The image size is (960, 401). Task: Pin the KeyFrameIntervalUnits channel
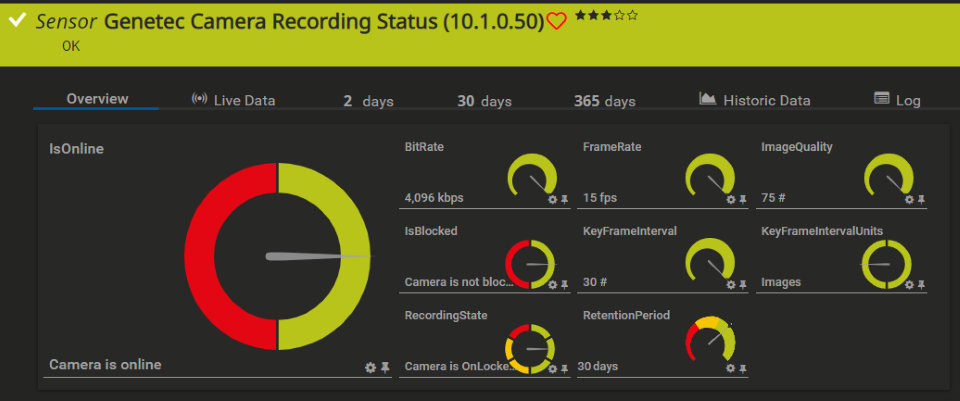pyautogui.click(x=921, y=285)
